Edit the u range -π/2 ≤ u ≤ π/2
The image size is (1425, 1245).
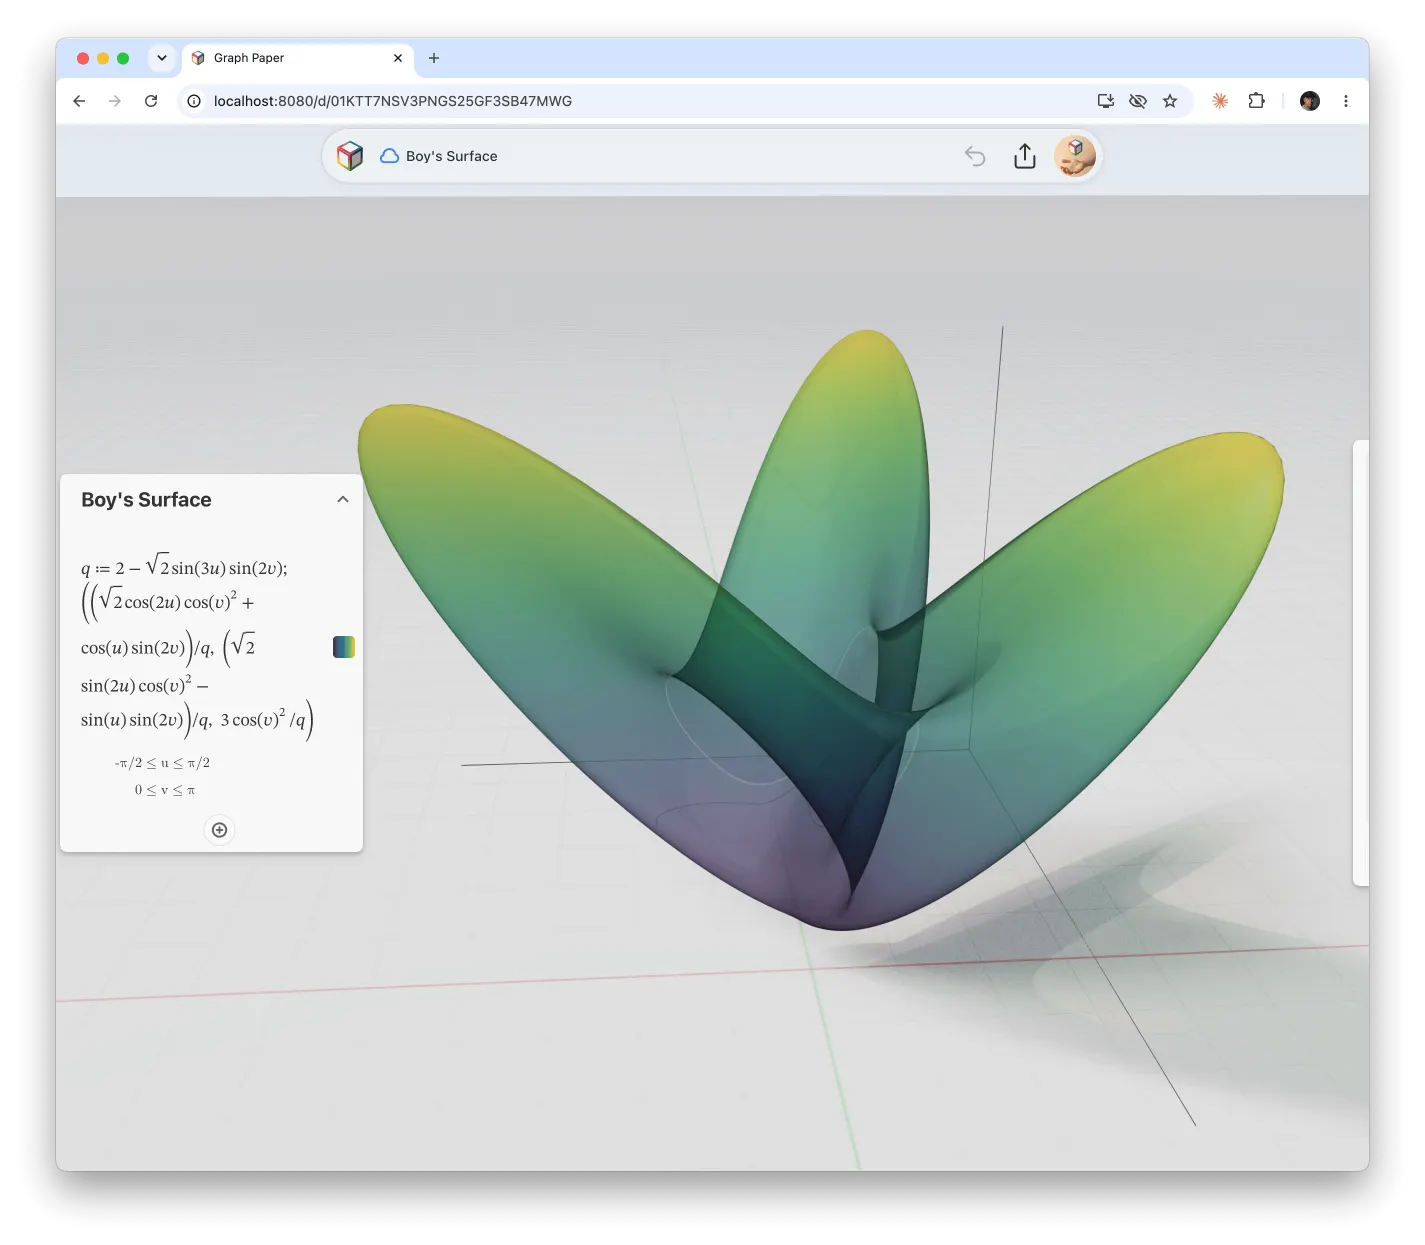[x=162, y=763]
